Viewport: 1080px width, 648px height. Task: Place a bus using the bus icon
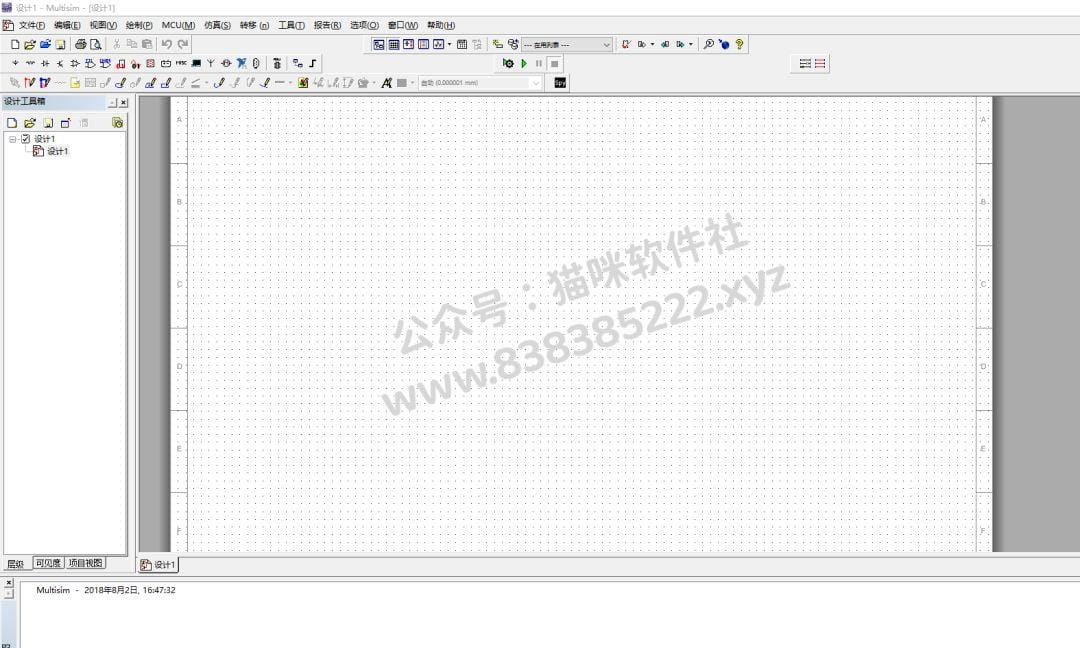point(313,63)
